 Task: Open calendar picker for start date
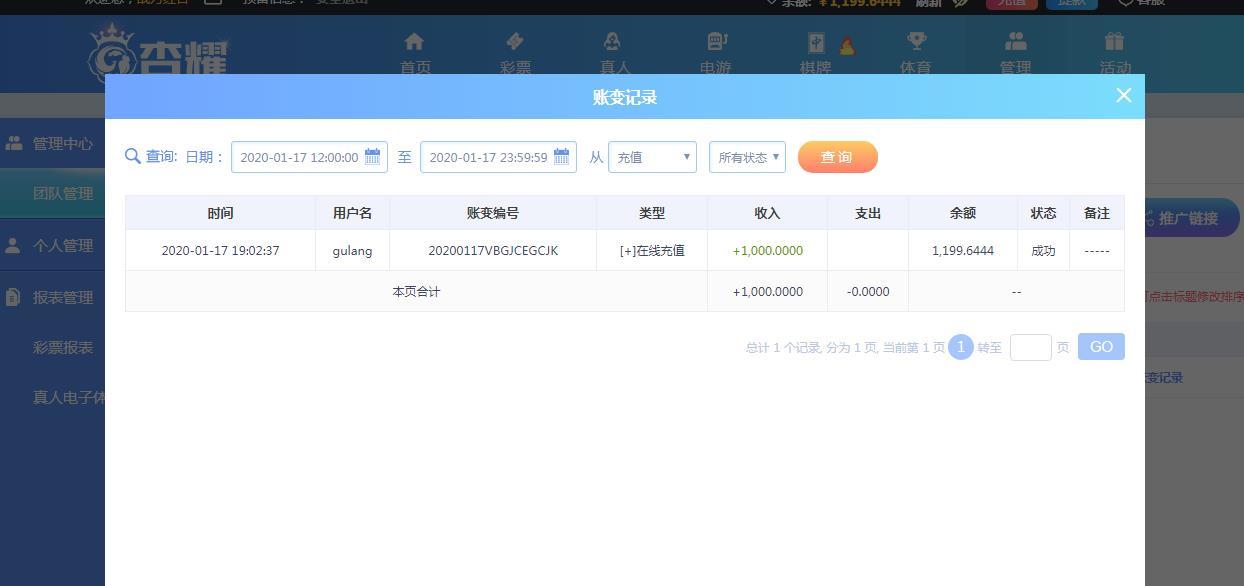[372, 157]
